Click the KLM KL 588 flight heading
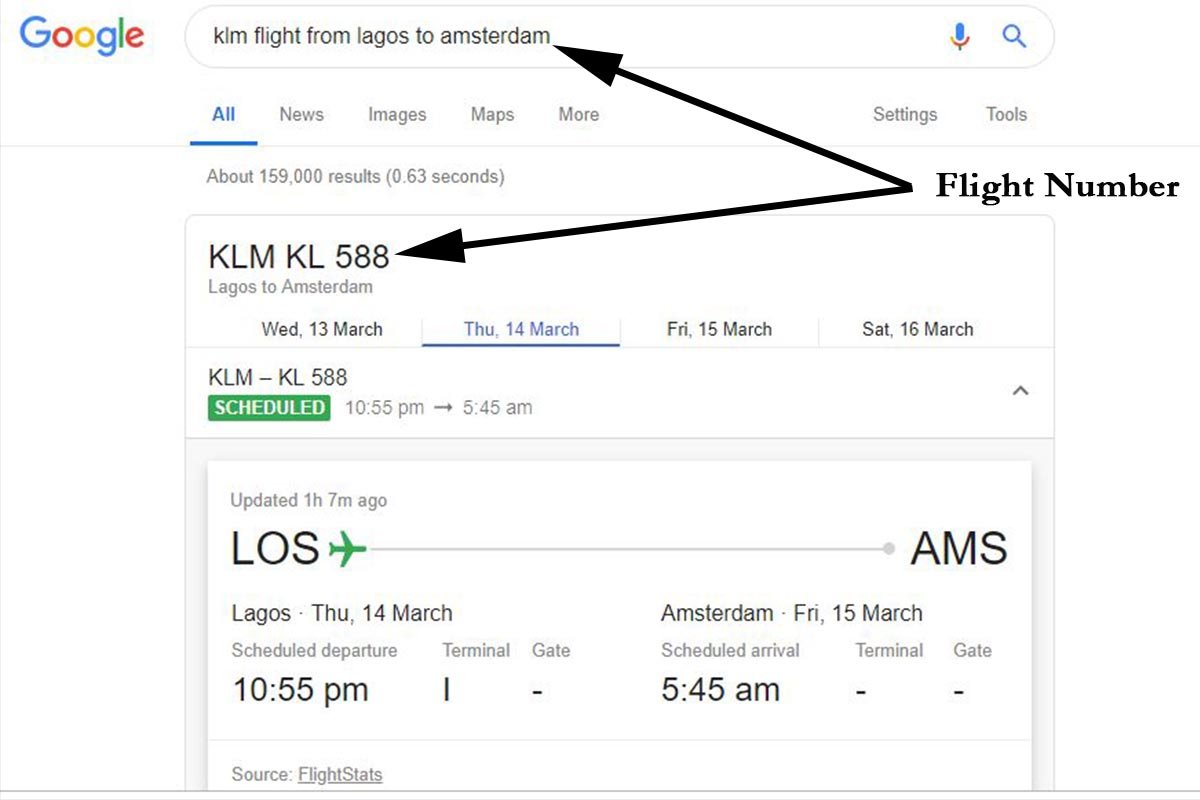The image size is (1200, 800). [x=298, y=257]
